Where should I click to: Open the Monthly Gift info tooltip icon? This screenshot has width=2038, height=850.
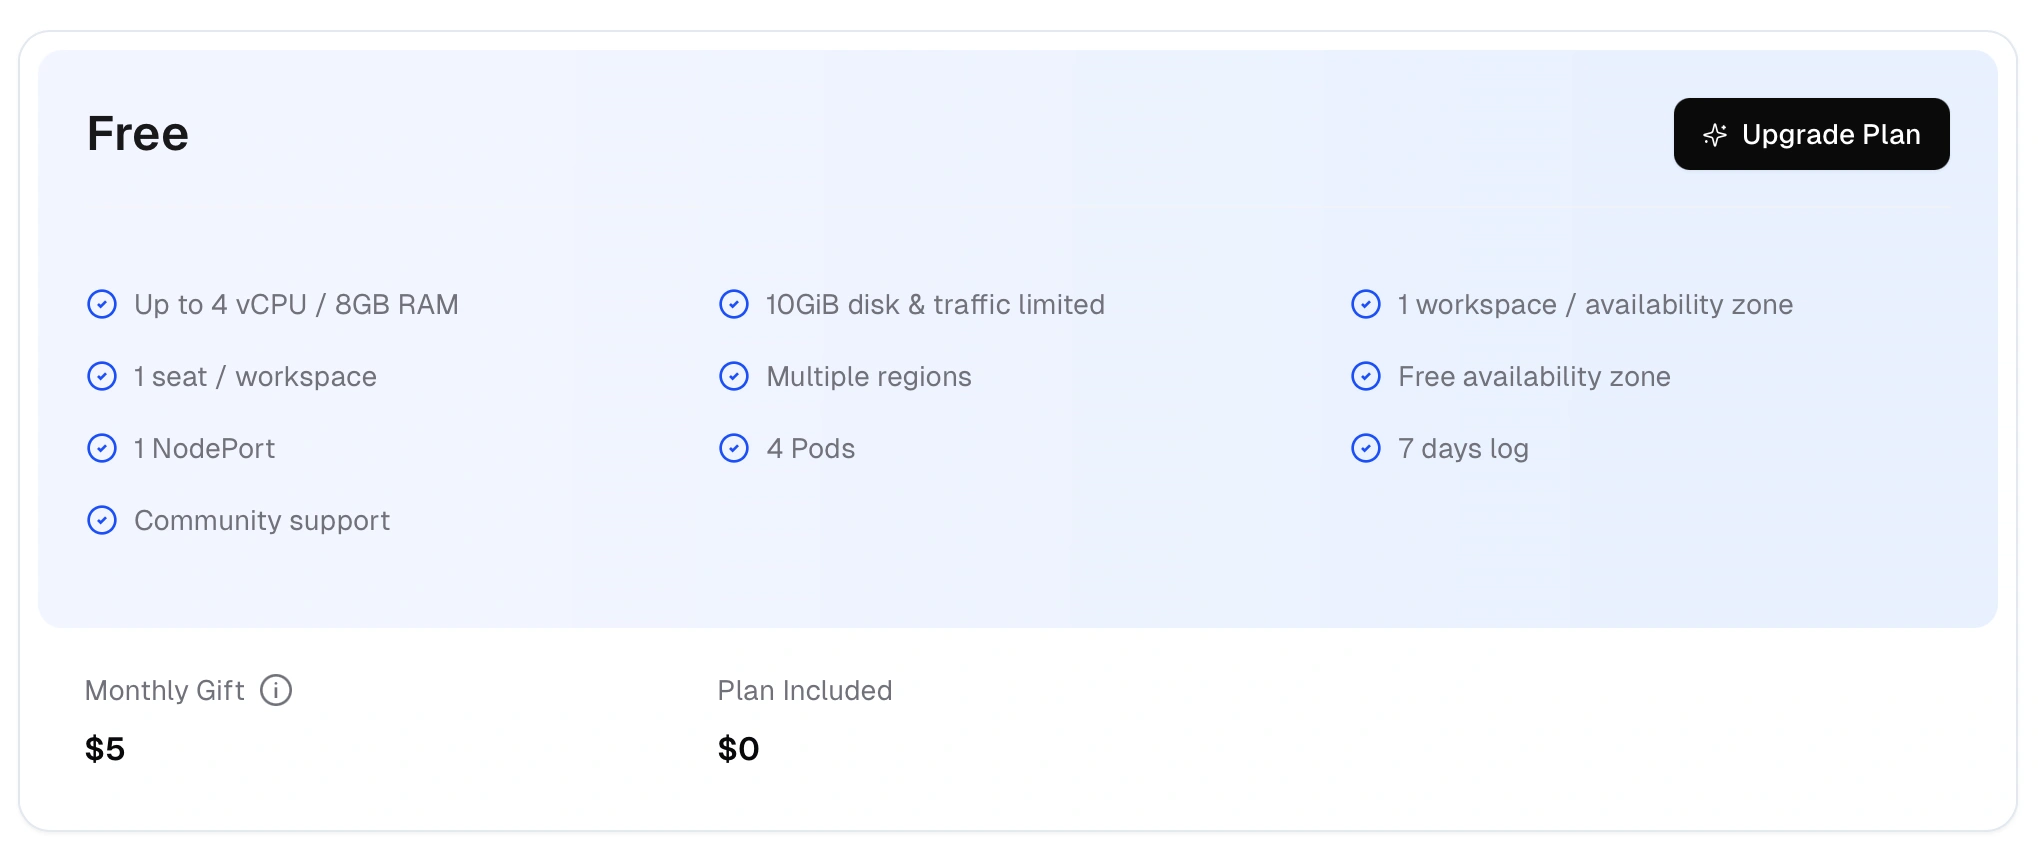click(x=276, y=690)
